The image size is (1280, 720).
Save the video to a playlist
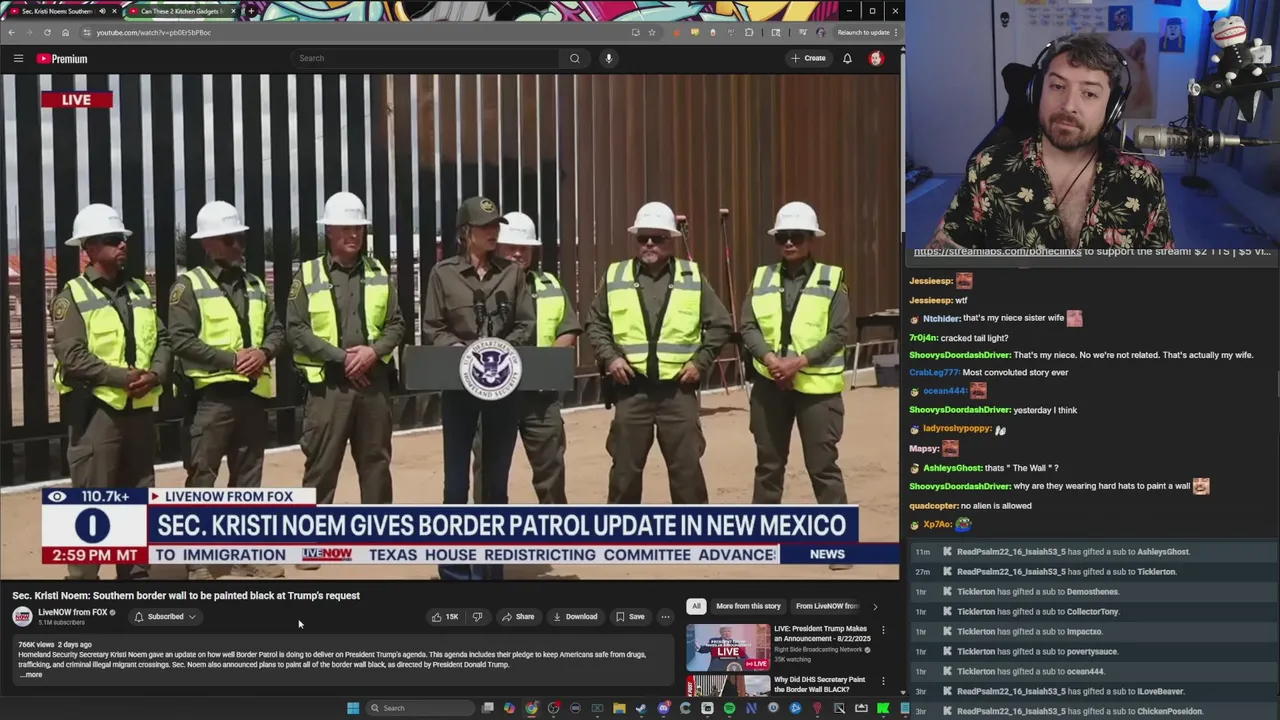pos(630,616)
